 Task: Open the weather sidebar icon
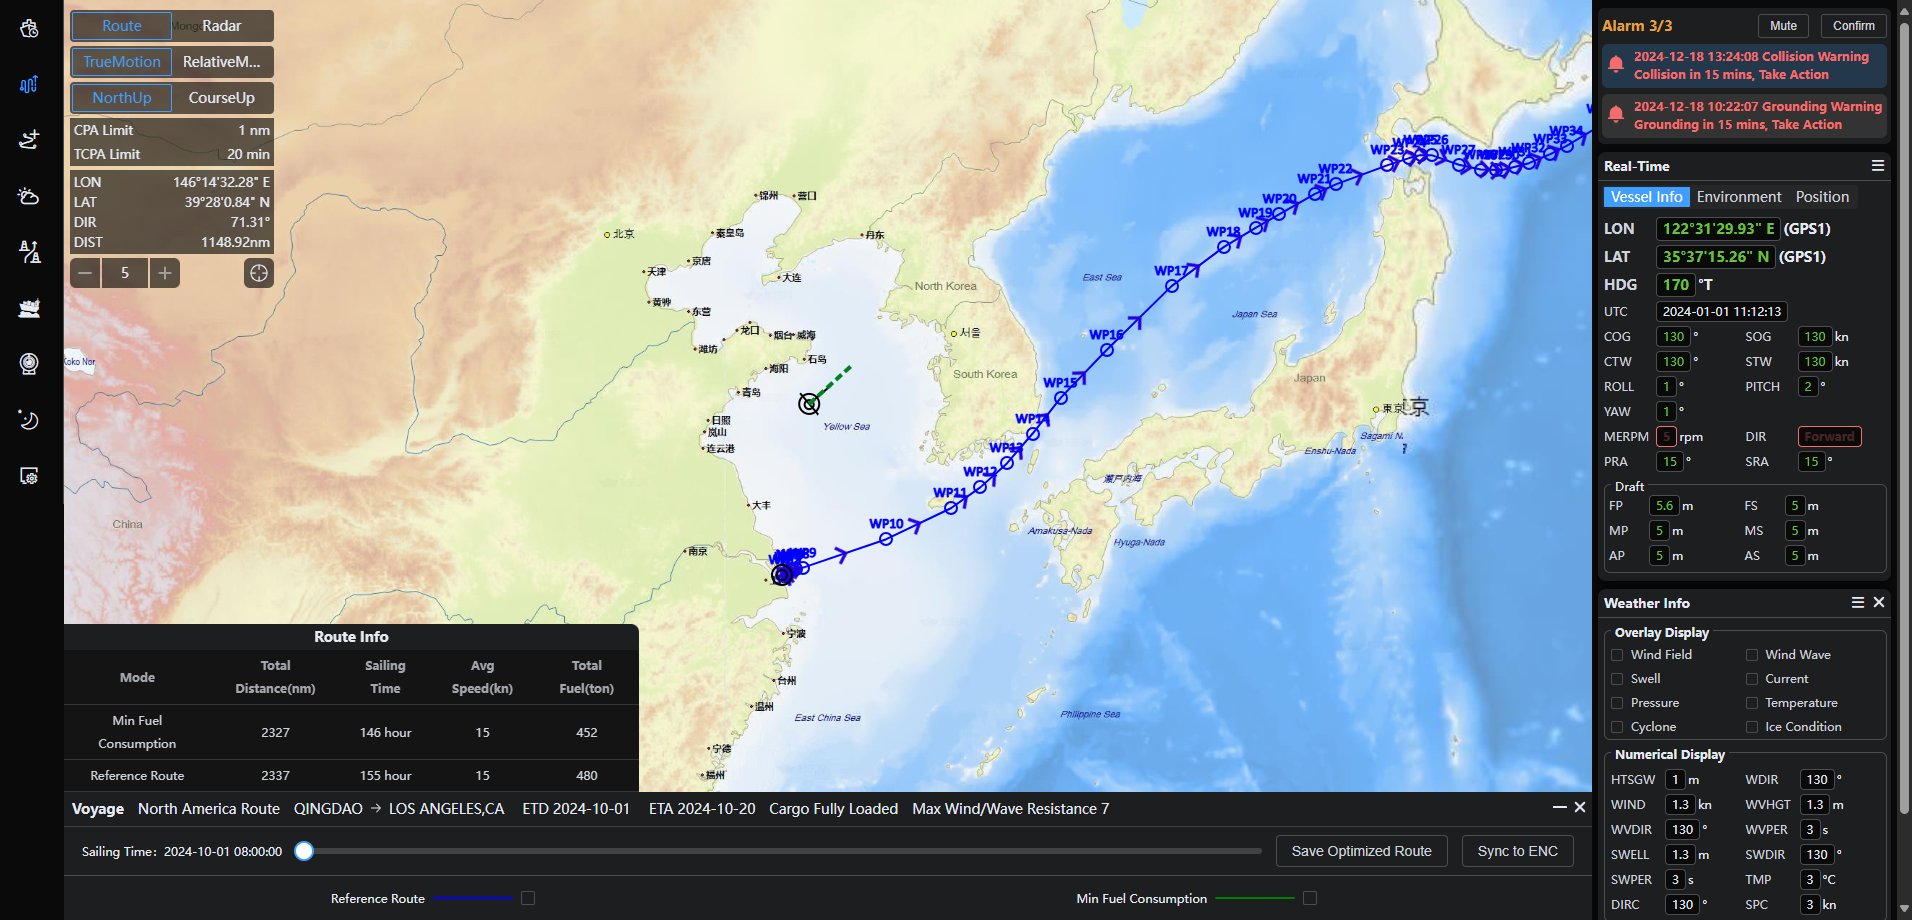[29, 196]
